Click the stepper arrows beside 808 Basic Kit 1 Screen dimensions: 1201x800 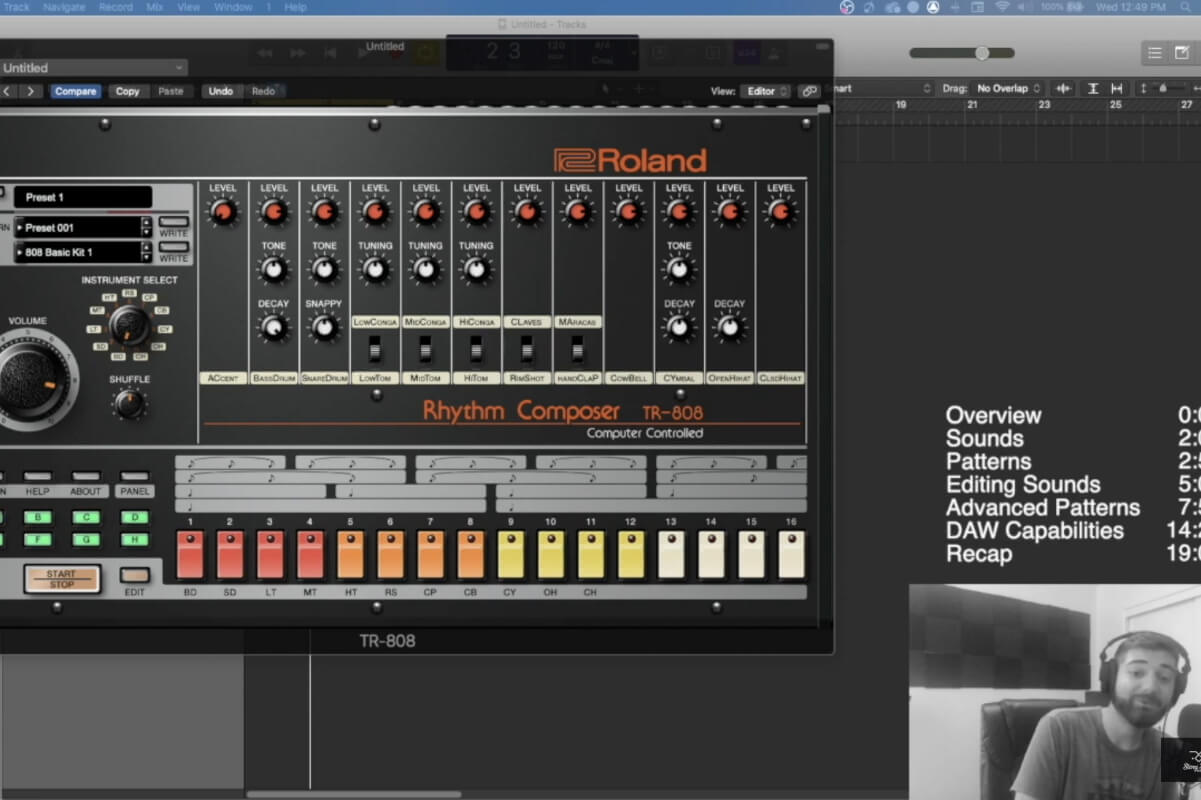click(x=147, y=252)
